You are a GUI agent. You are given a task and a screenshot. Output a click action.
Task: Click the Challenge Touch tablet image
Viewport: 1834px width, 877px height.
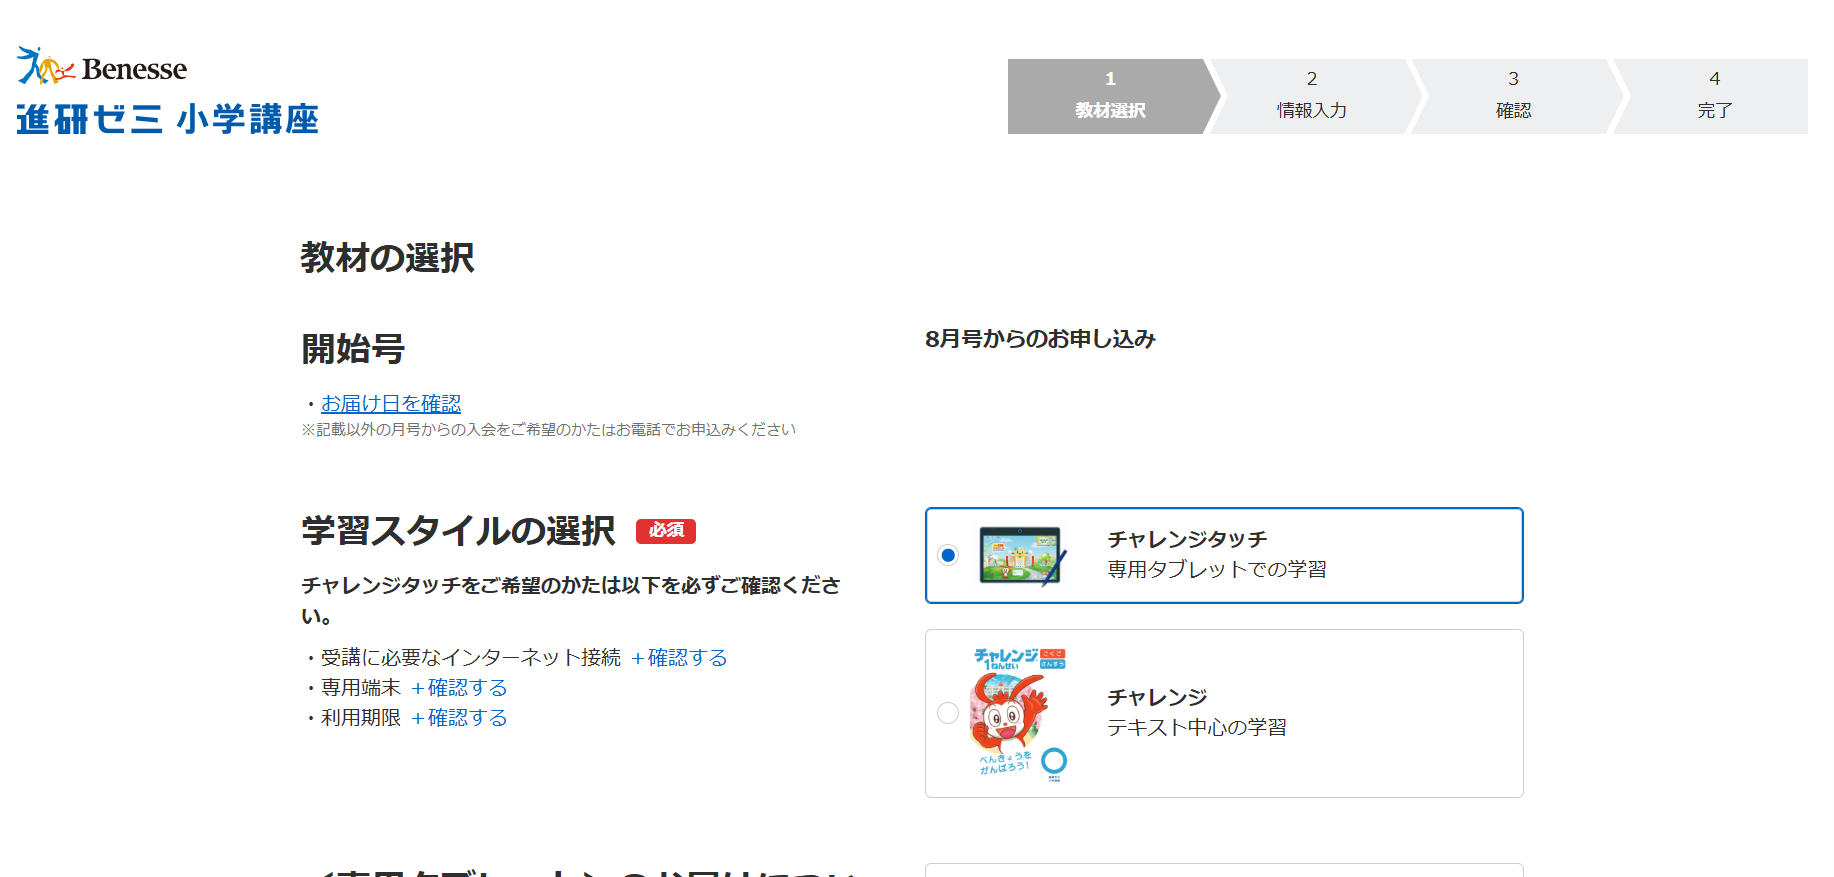point(1021,555)
